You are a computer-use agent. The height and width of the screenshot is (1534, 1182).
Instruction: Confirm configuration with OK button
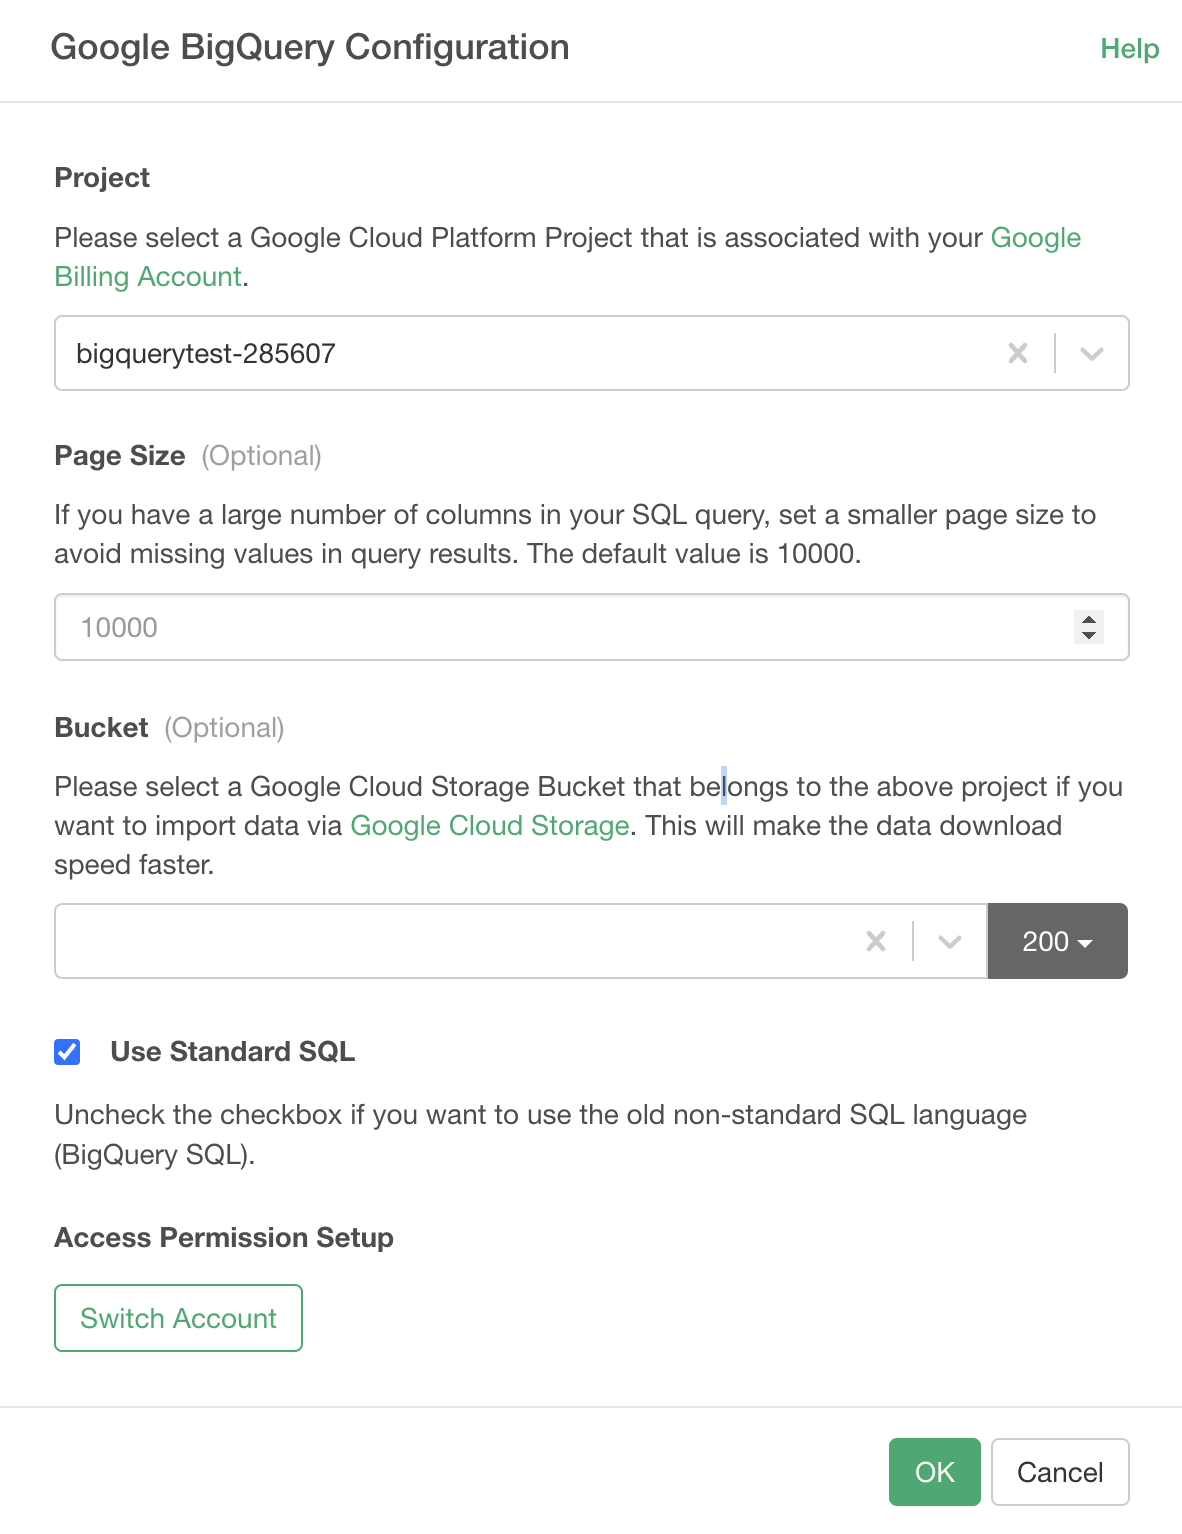point(934,1472)
